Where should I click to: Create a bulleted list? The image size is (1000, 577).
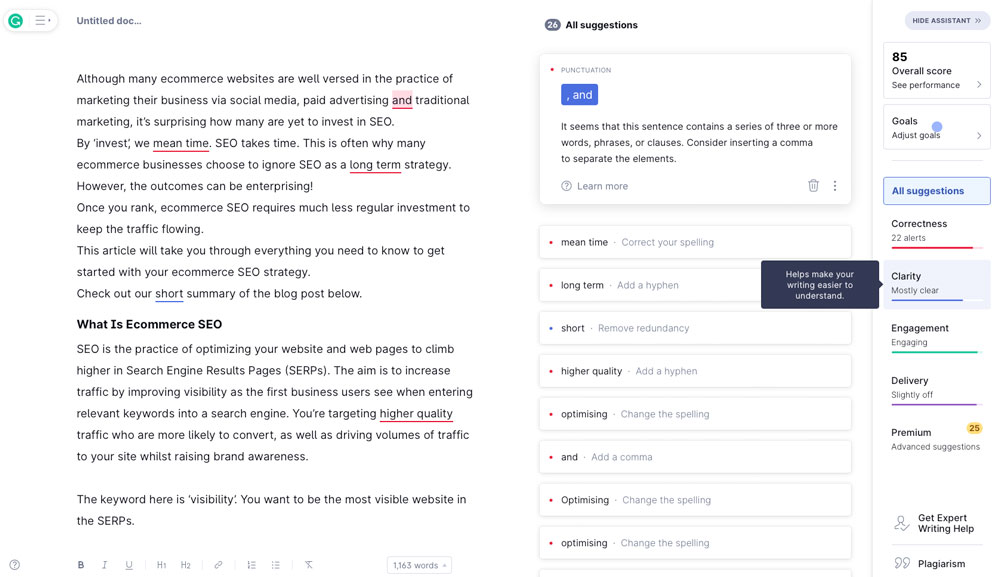(x=275, y=565)
